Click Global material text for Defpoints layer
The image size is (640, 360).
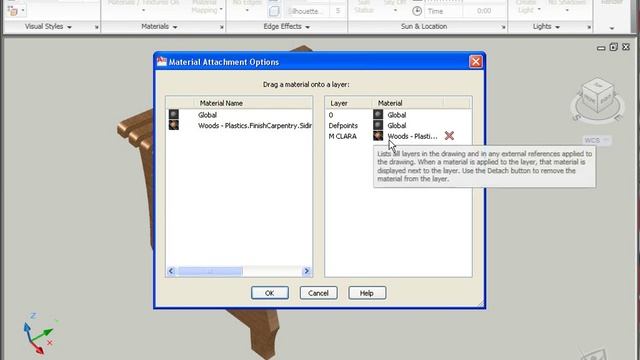[x=397, y=125]
